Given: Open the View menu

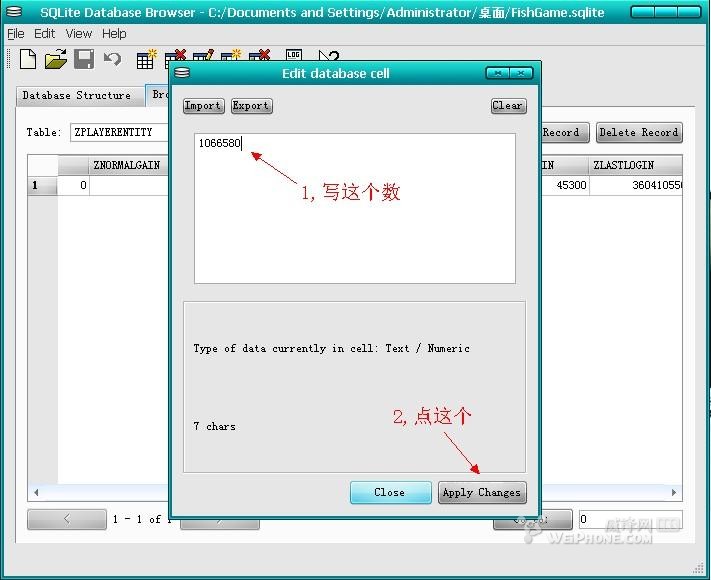Looking at the screenshot, I should tap(79, 33).
